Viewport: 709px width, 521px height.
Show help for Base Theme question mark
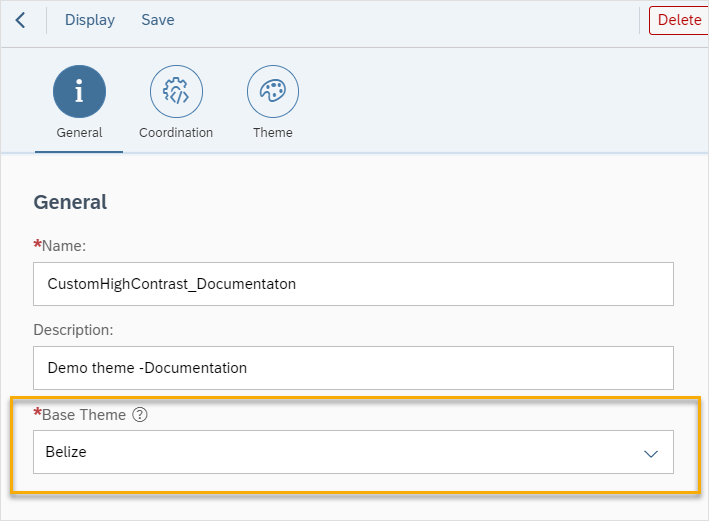coord(140,414)
